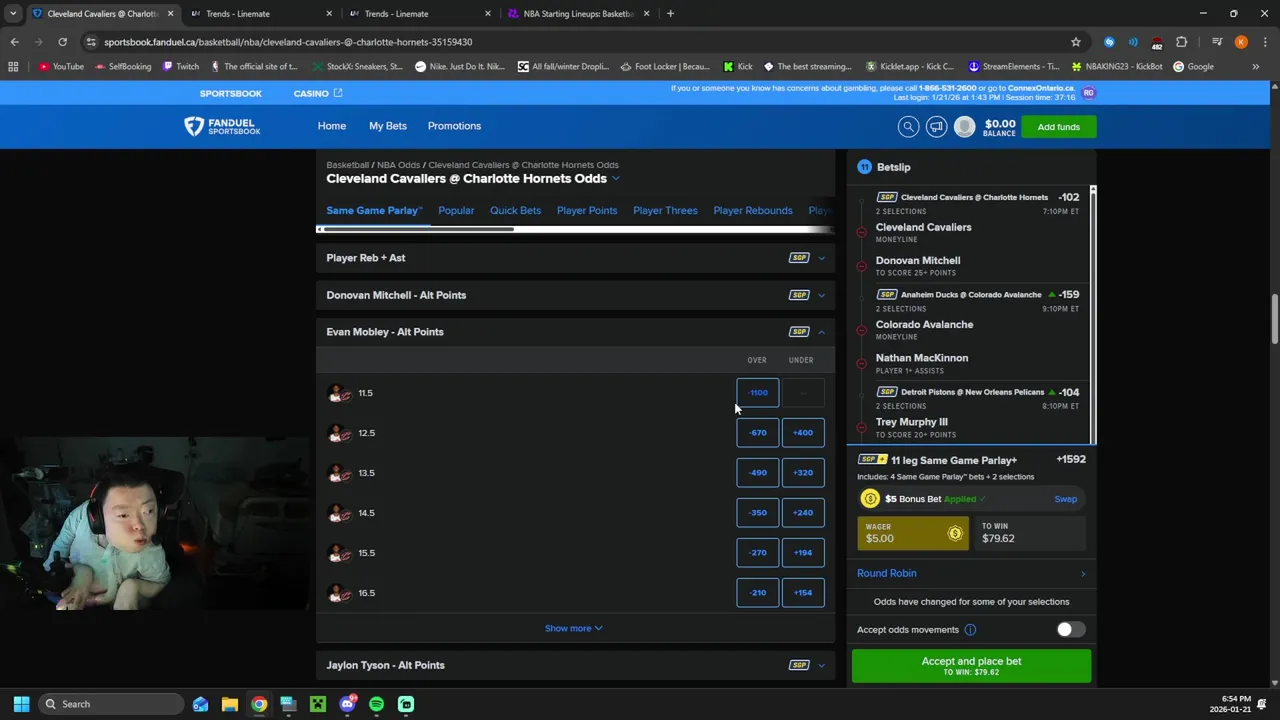The image size is (1280, 720).
Task: Click Swap bonus bet link
Action: click(x=1065, y=499)
